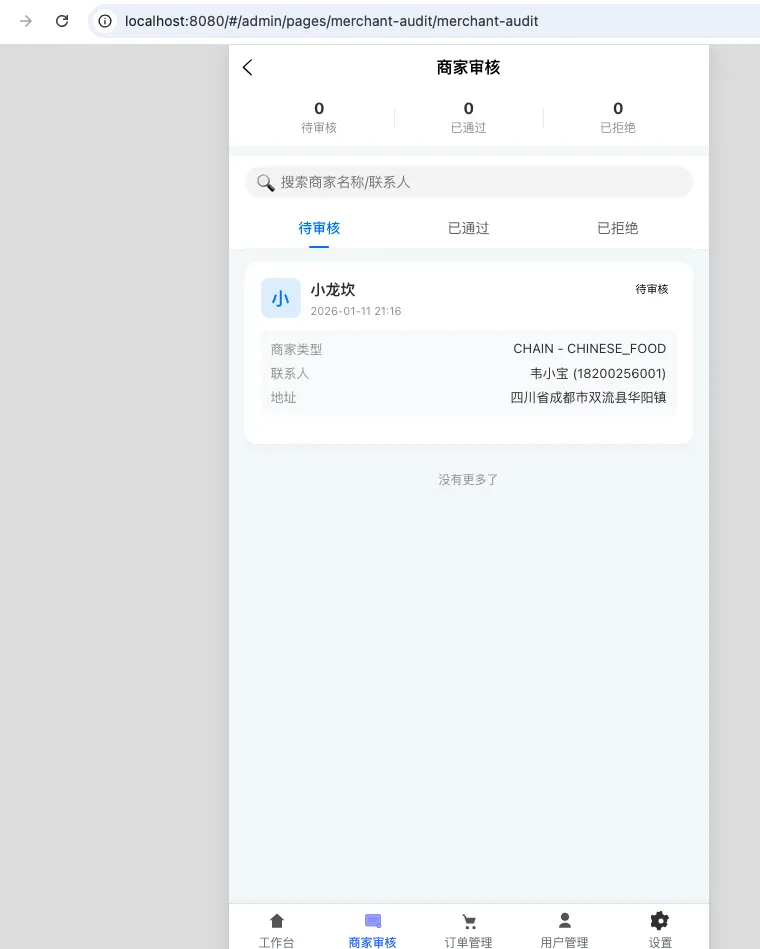Click the browser URL address bar
Screen dimensions: 760x949
coord(400,21)
